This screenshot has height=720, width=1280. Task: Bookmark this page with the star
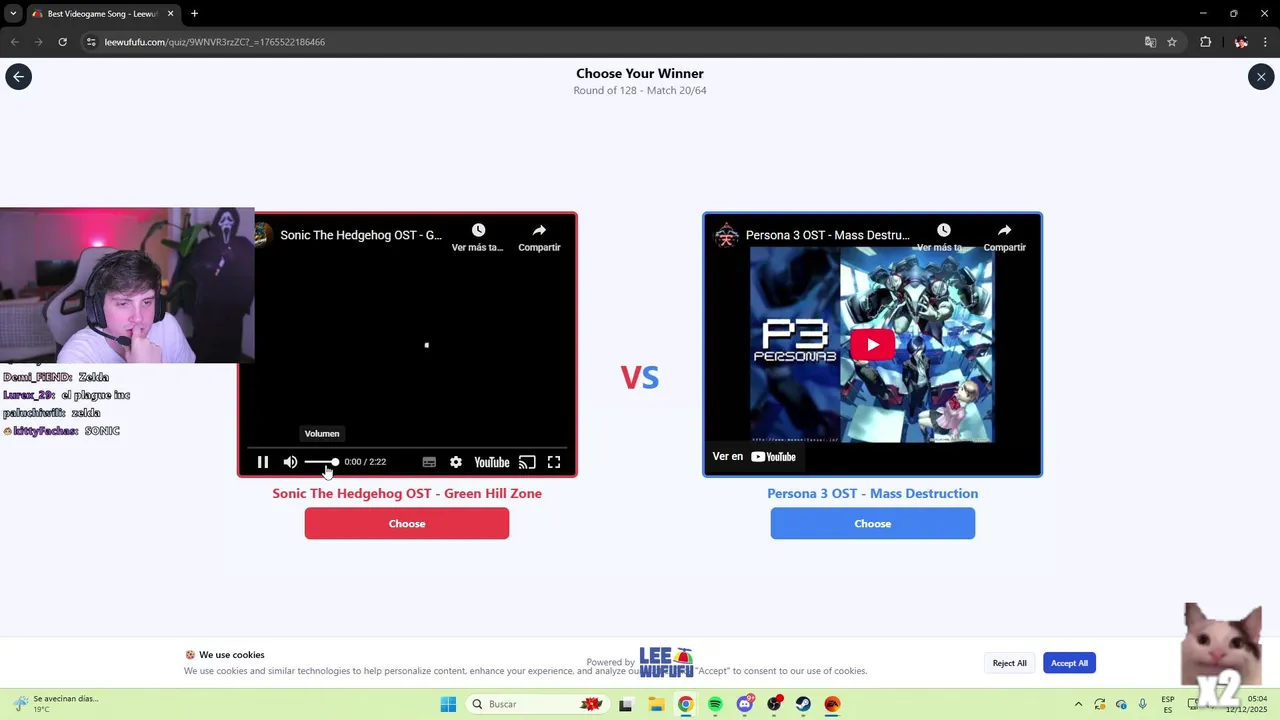(x=1172, y=42)
